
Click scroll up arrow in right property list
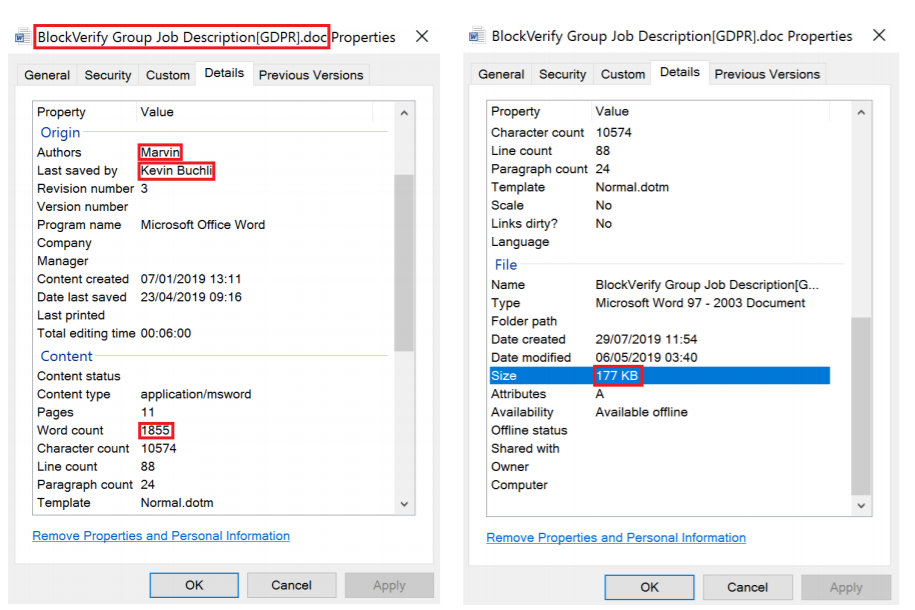coord(861,113)
